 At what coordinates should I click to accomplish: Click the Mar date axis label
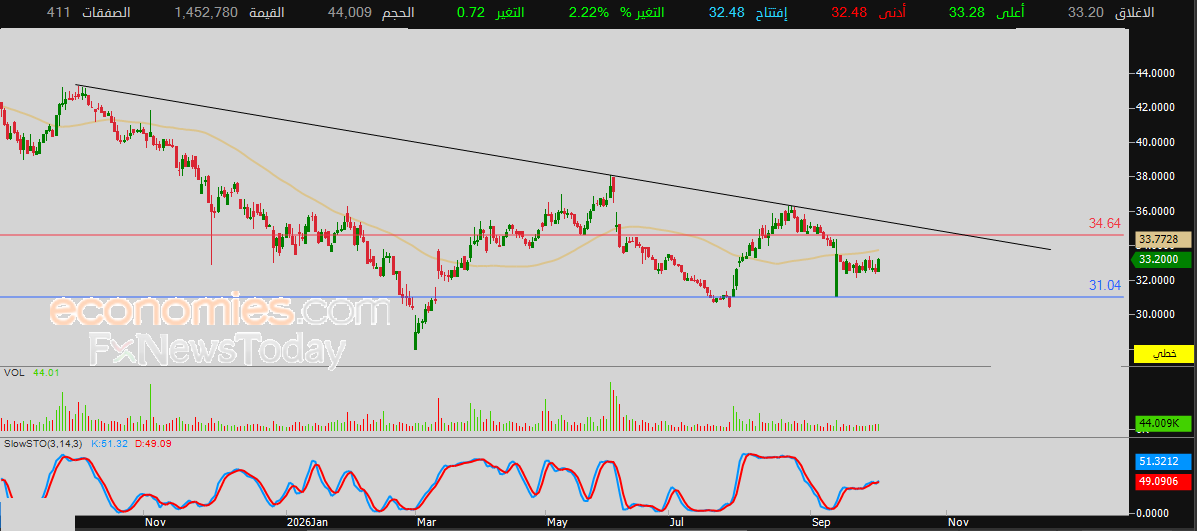pyautogui.click(x=425, y=523)
